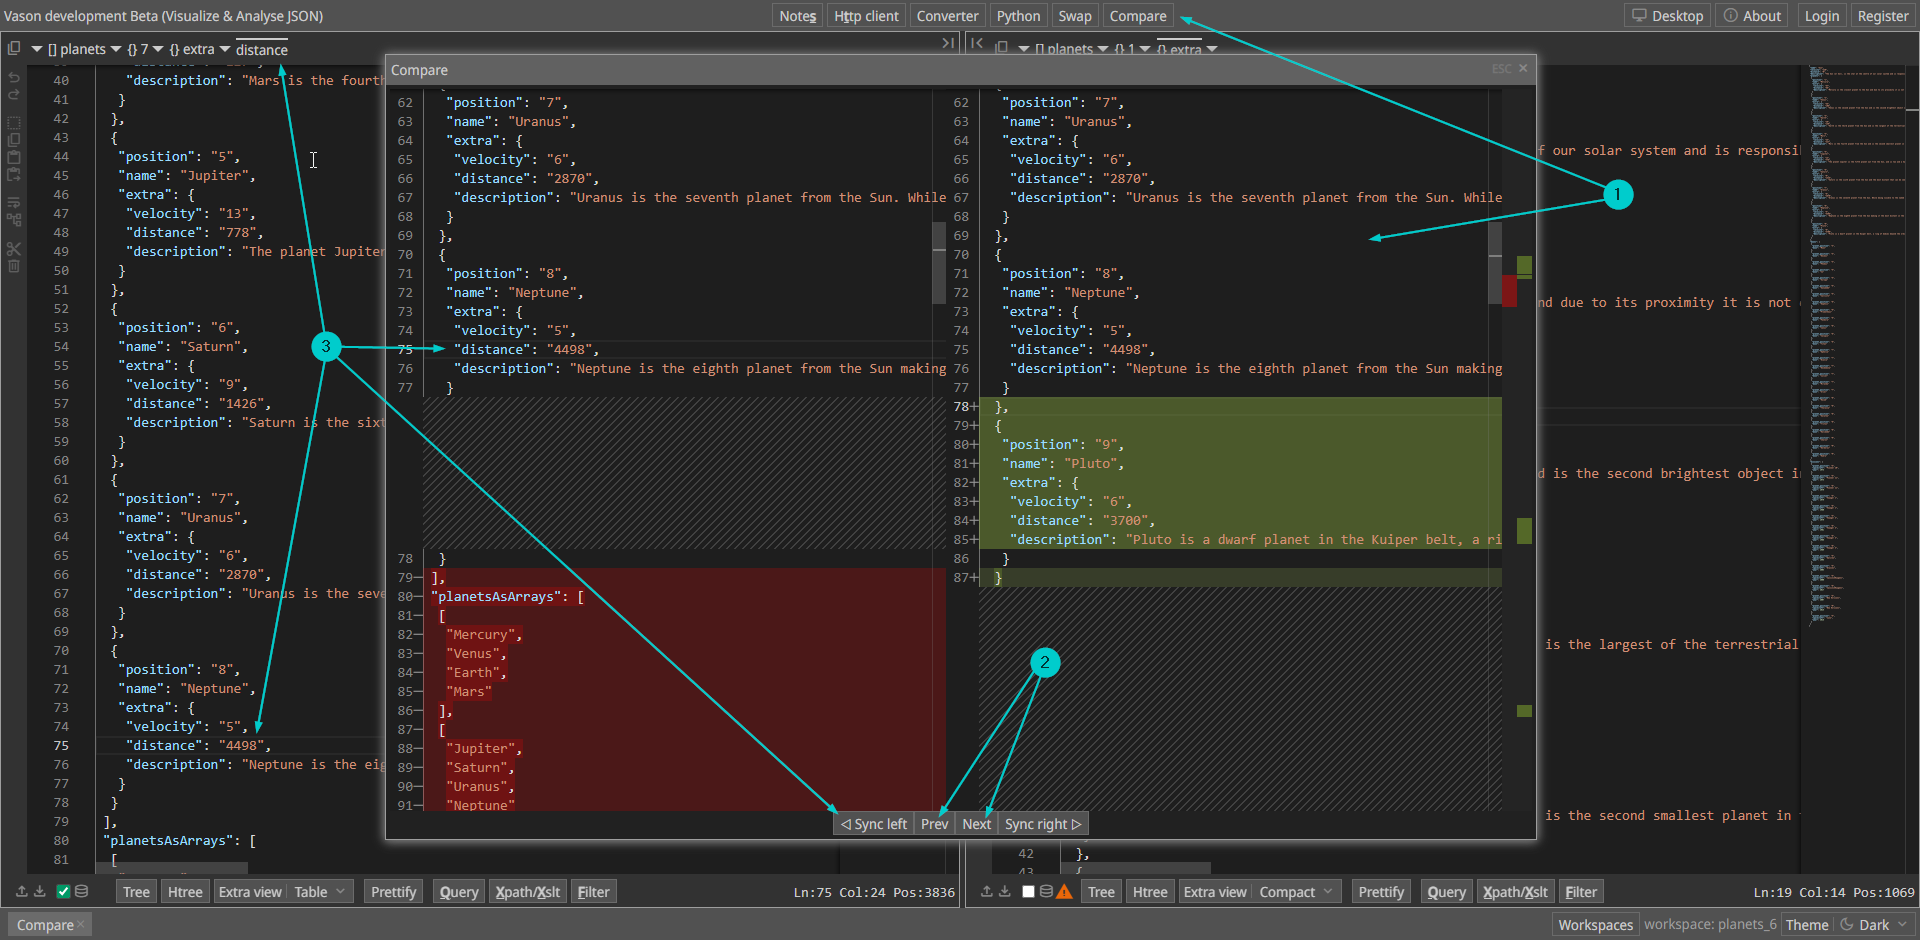Click the Next difference button
The width and height of the screenshot is (1920, 940).
[x=976, y=824]
